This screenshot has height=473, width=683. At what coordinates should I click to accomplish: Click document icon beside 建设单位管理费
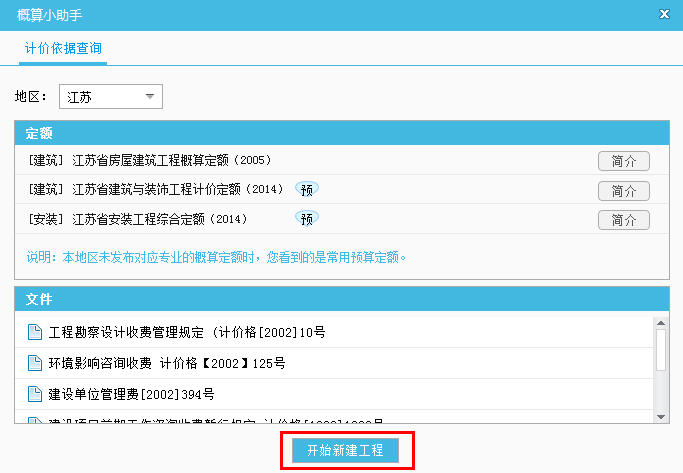tap(34, 393)
